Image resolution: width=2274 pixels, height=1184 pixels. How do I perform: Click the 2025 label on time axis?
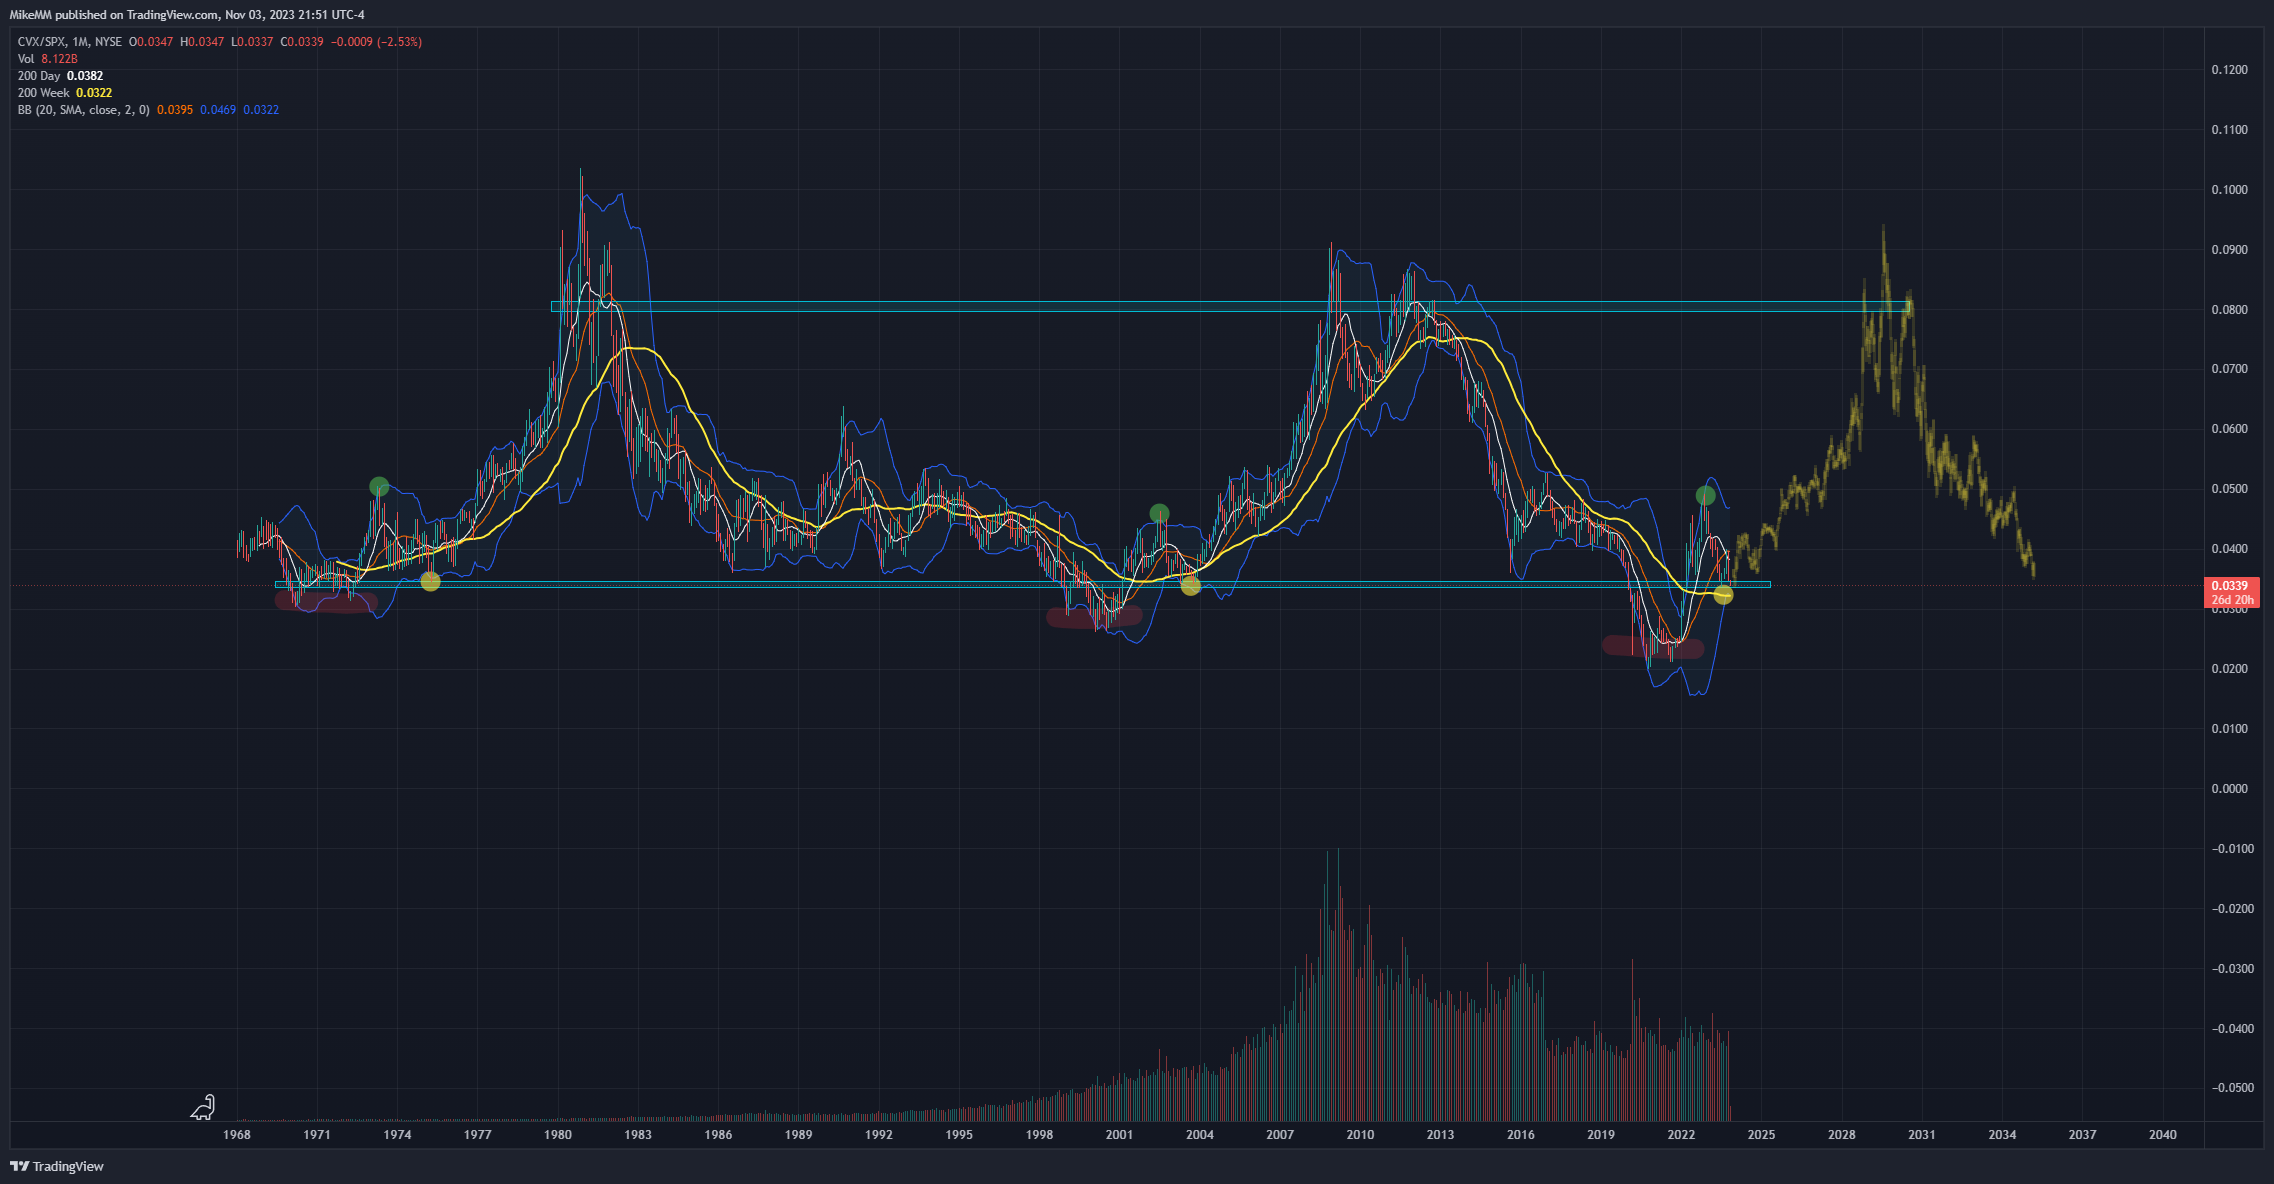(1761, 1135)
